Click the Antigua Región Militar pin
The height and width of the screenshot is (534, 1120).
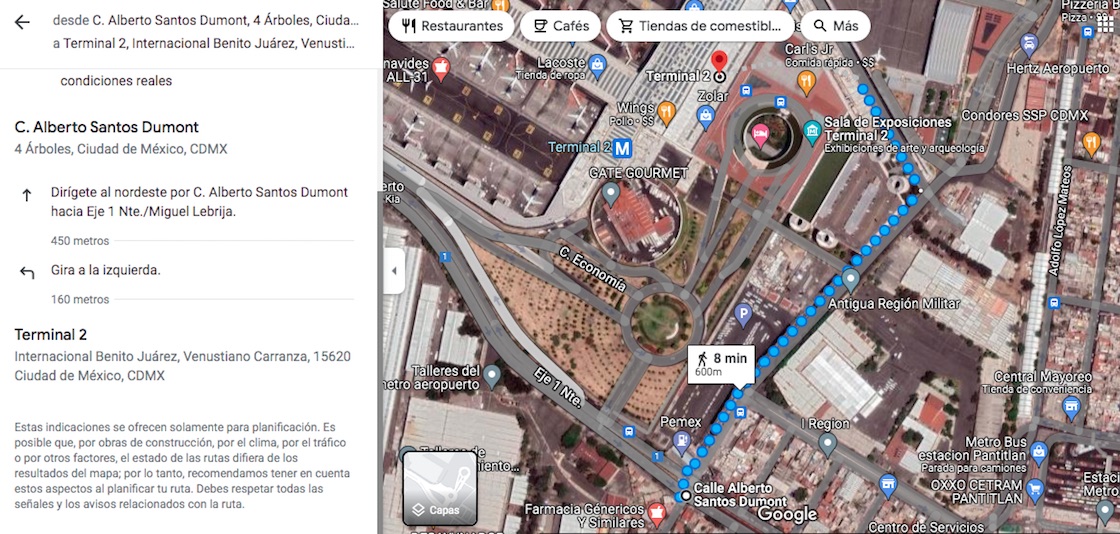[850, 279]
